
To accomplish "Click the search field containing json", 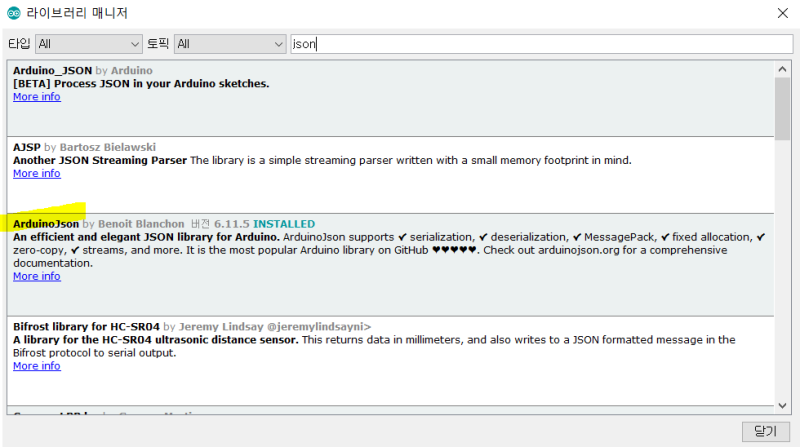I will [x=541, y=44].
